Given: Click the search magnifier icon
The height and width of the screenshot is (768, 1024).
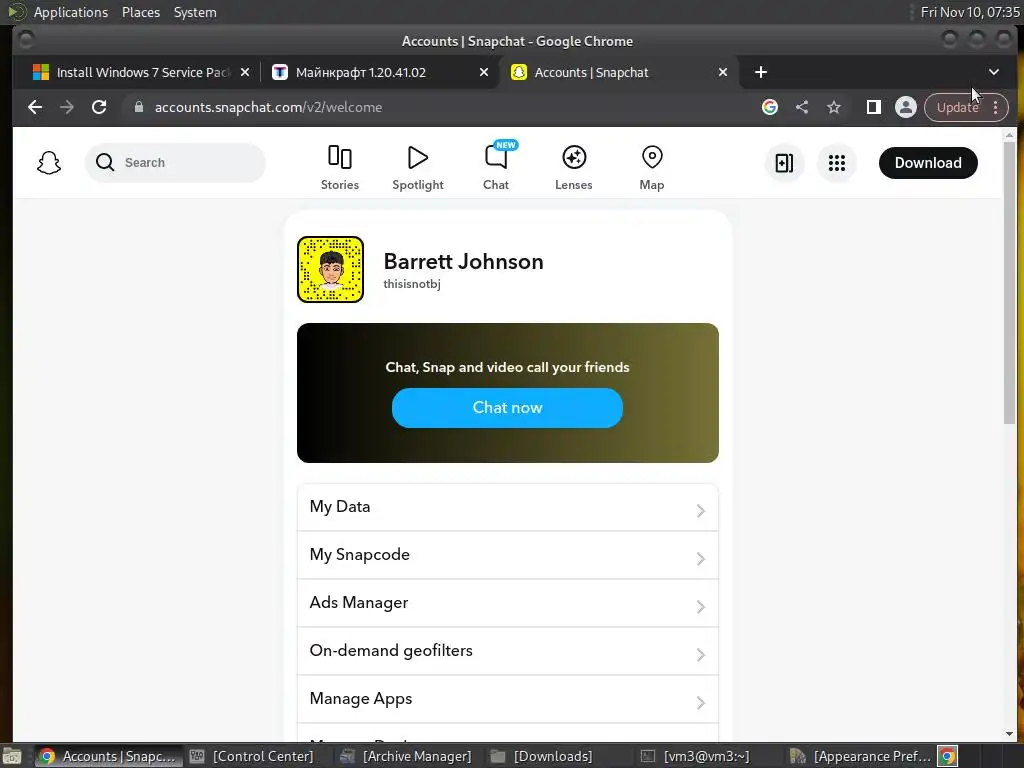Looking at the screenshot, I should pos(104,163).
